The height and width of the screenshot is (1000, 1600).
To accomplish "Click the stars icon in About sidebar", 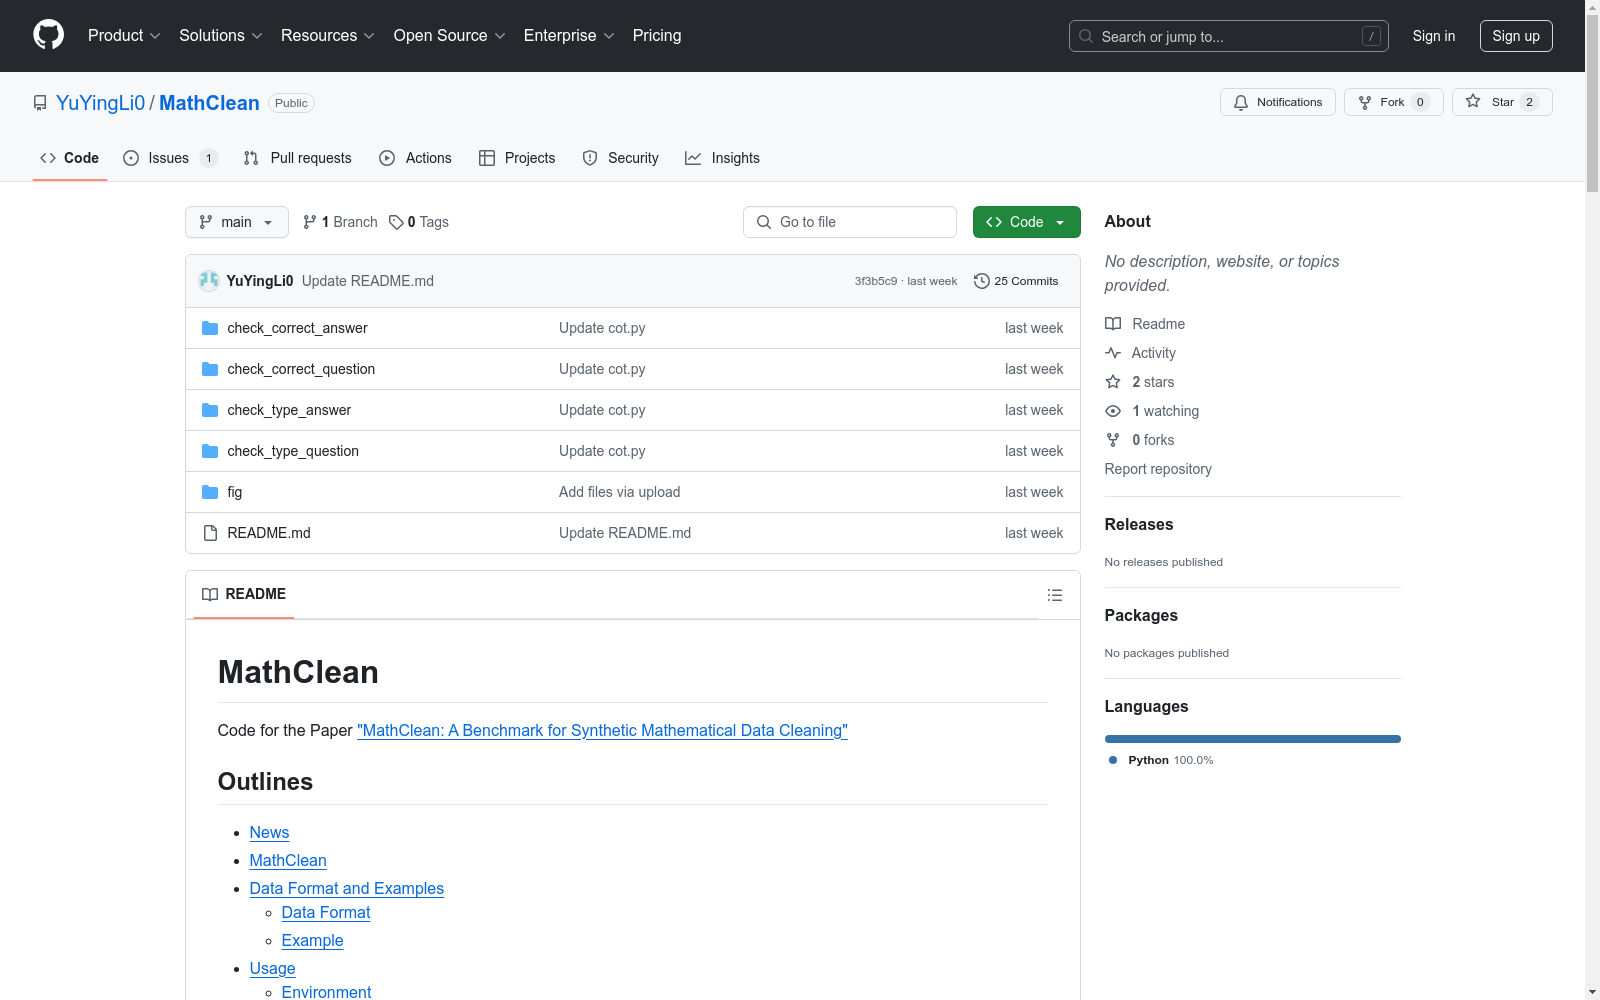I will pyautogui.click(x=1113, y=382).
